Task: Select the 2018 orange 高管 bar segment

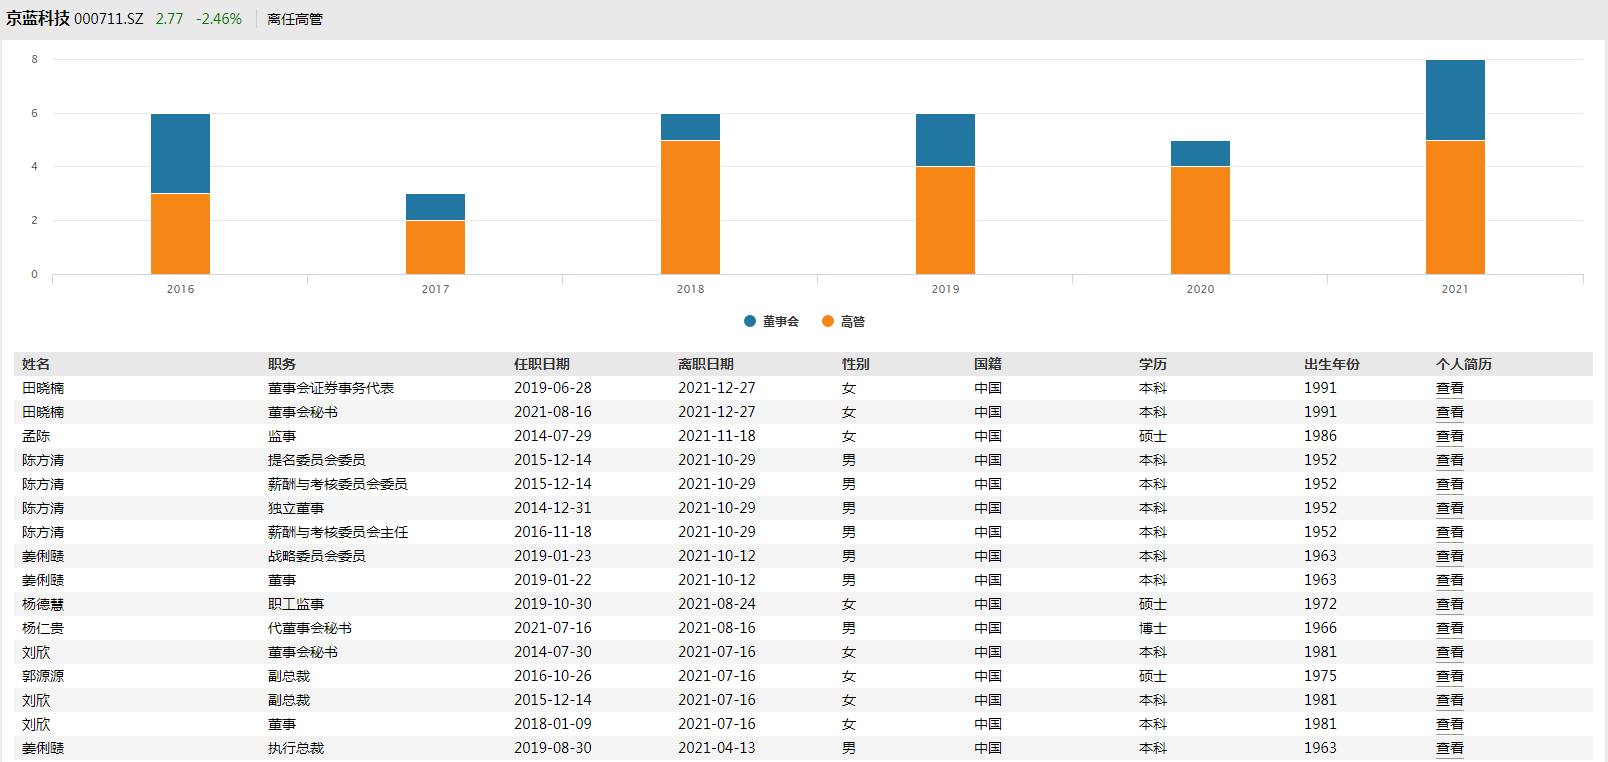Action: 690,207
